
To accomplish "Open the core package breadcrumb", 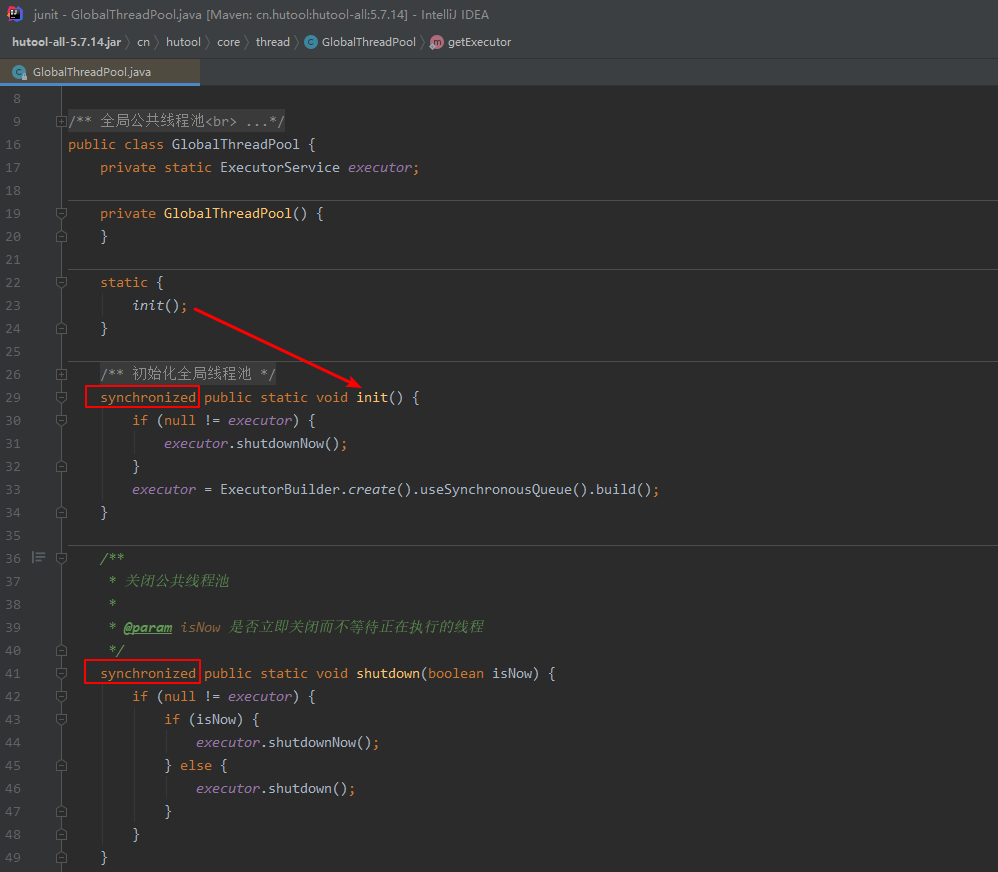I will [x=228, y=42].
